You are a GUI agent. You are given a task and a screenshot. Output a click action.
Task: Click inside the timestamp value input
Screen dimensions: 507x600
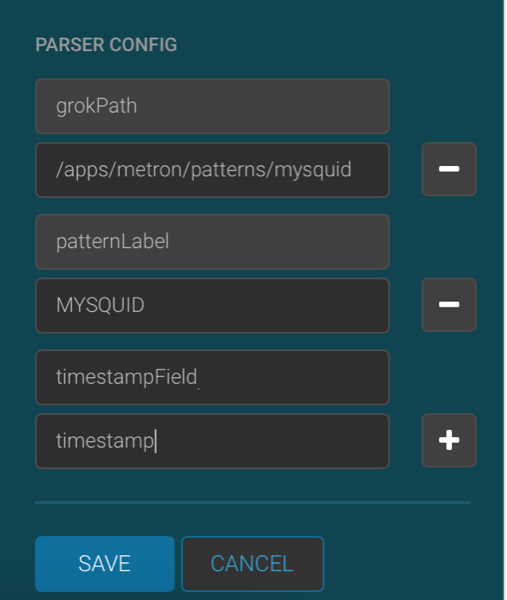[x=212, y=441]
